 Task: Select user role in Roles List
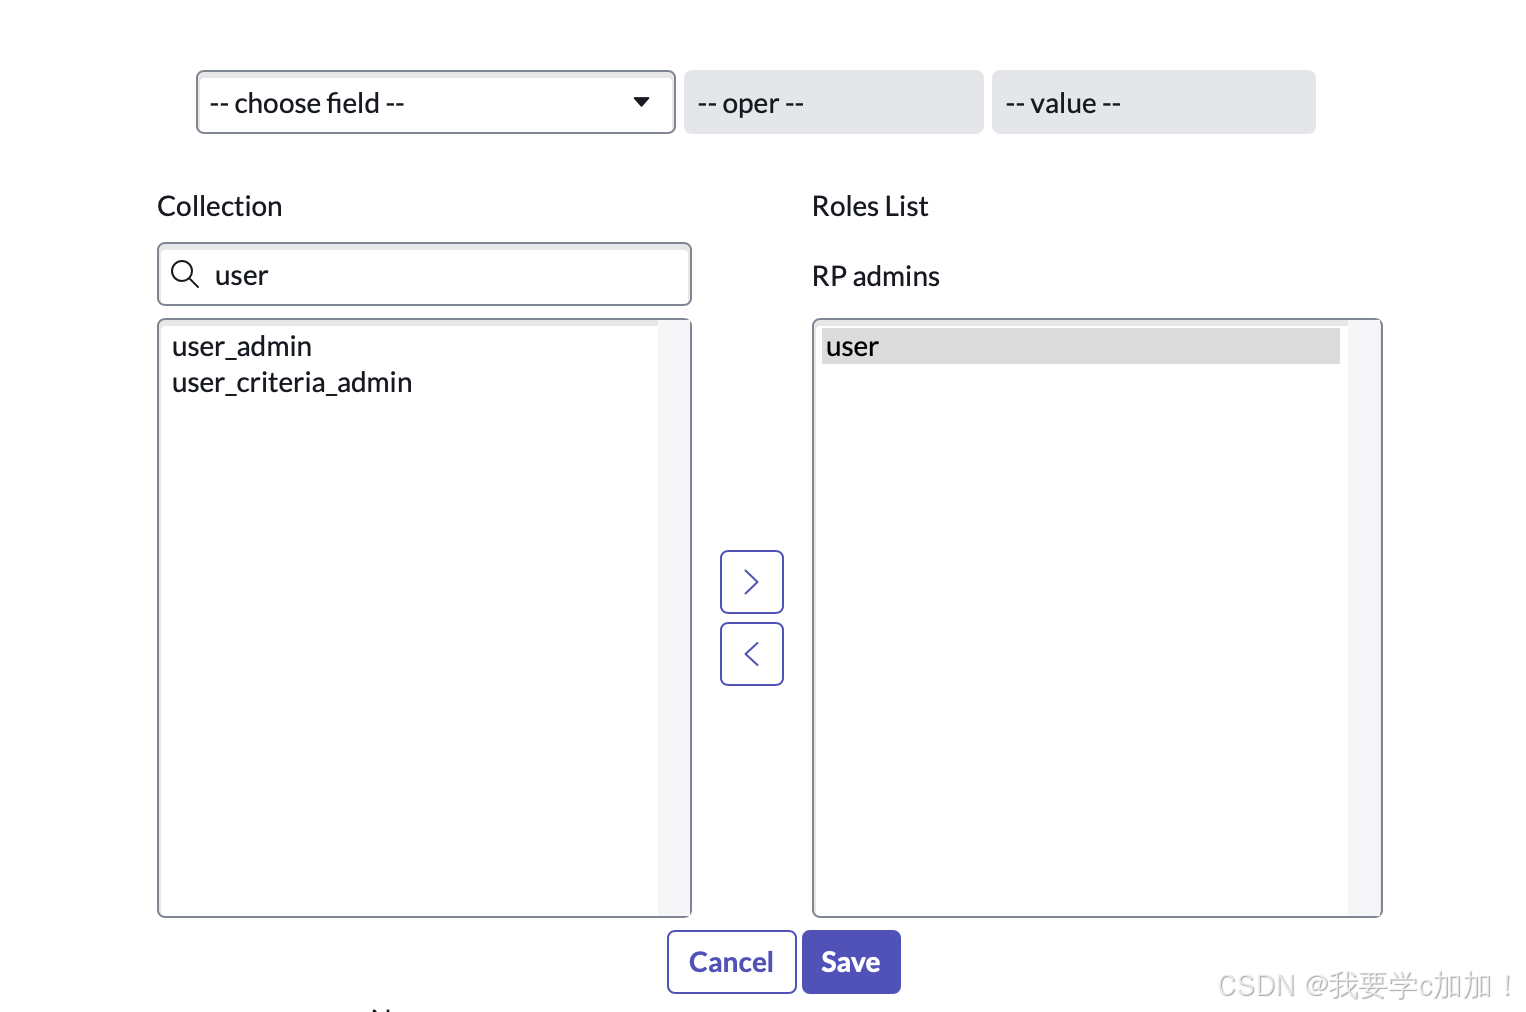(1081, 346)
